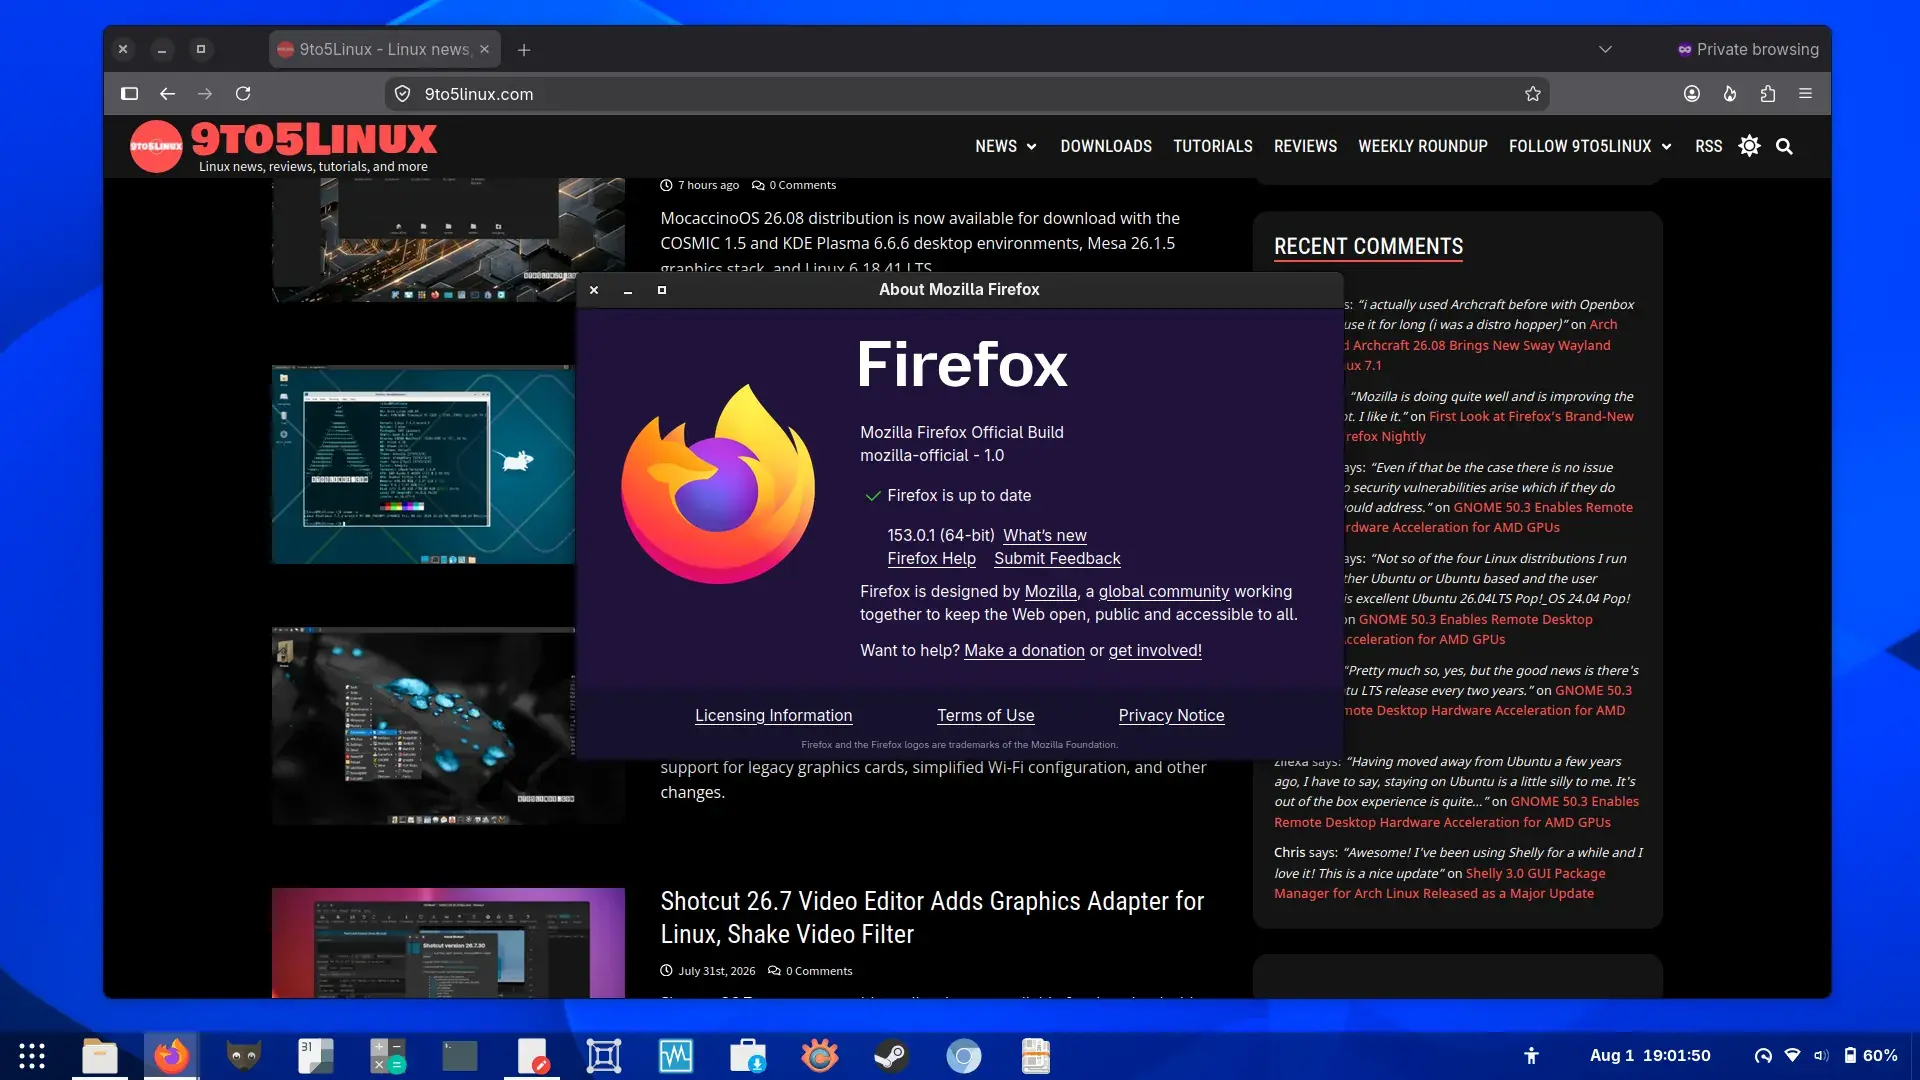Open the Firefox account icon

tap(1692, 94)
